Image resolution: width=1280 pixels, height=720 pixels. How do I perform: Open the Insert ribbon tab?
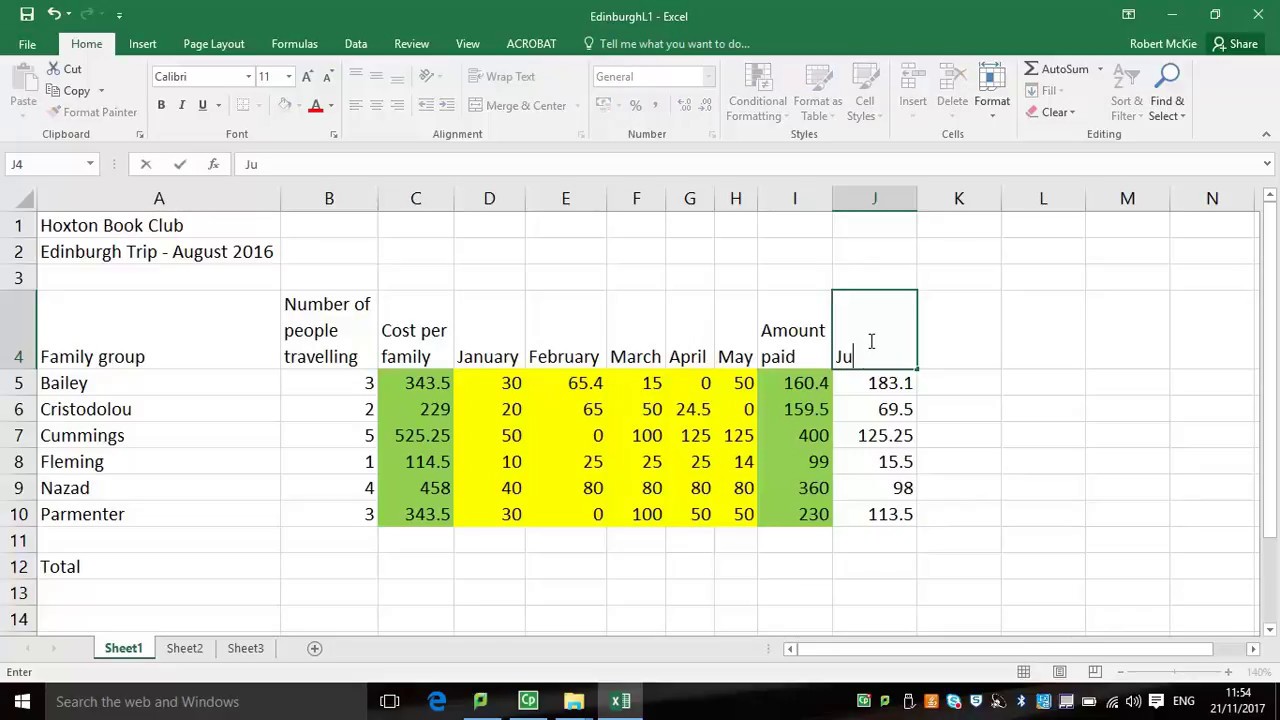coord(142,44)
